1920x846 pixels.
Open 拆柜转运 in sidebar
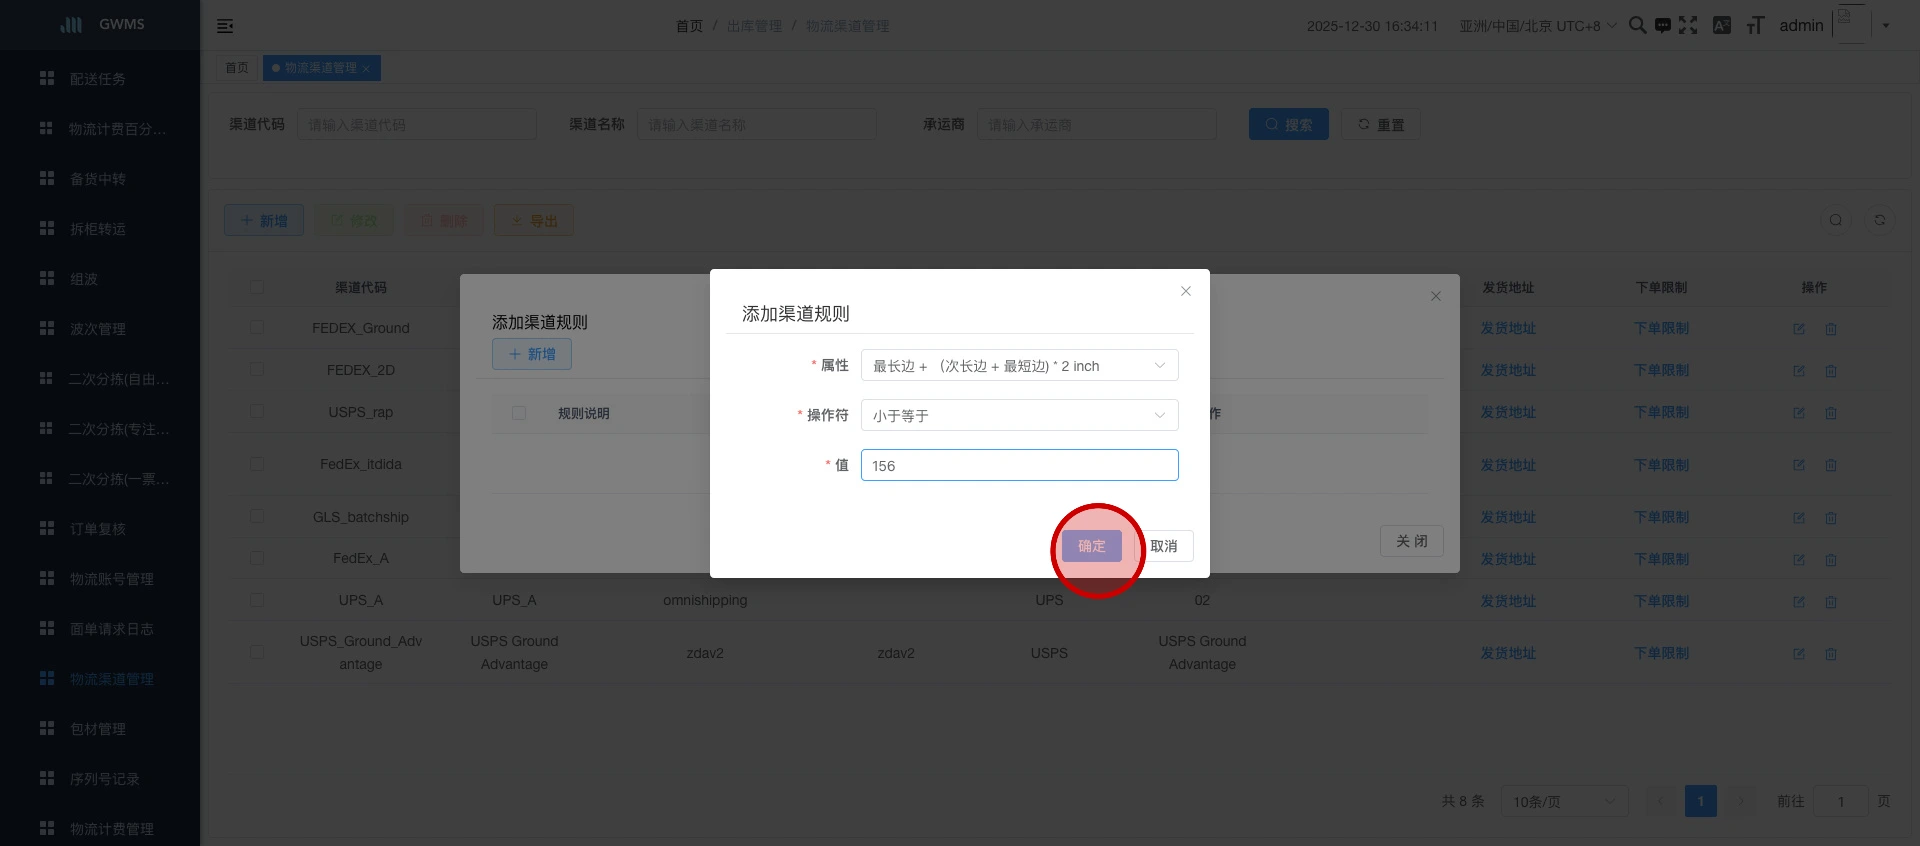coord(98,229)
